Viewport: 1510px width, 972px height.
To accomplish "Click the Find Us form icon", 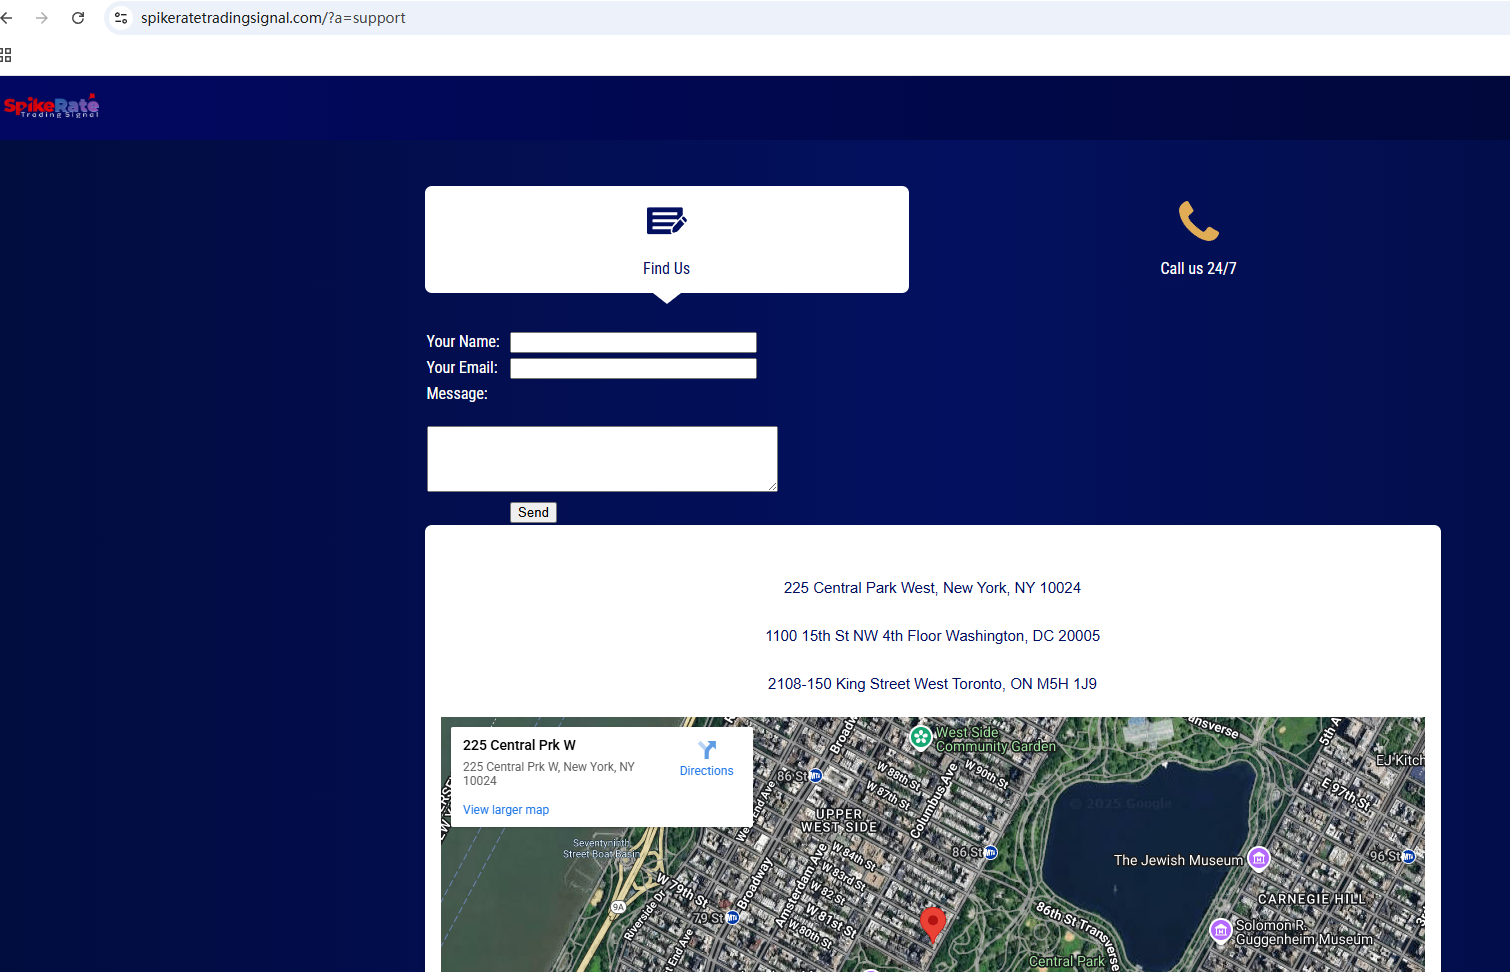I will [x=666, y=221].
